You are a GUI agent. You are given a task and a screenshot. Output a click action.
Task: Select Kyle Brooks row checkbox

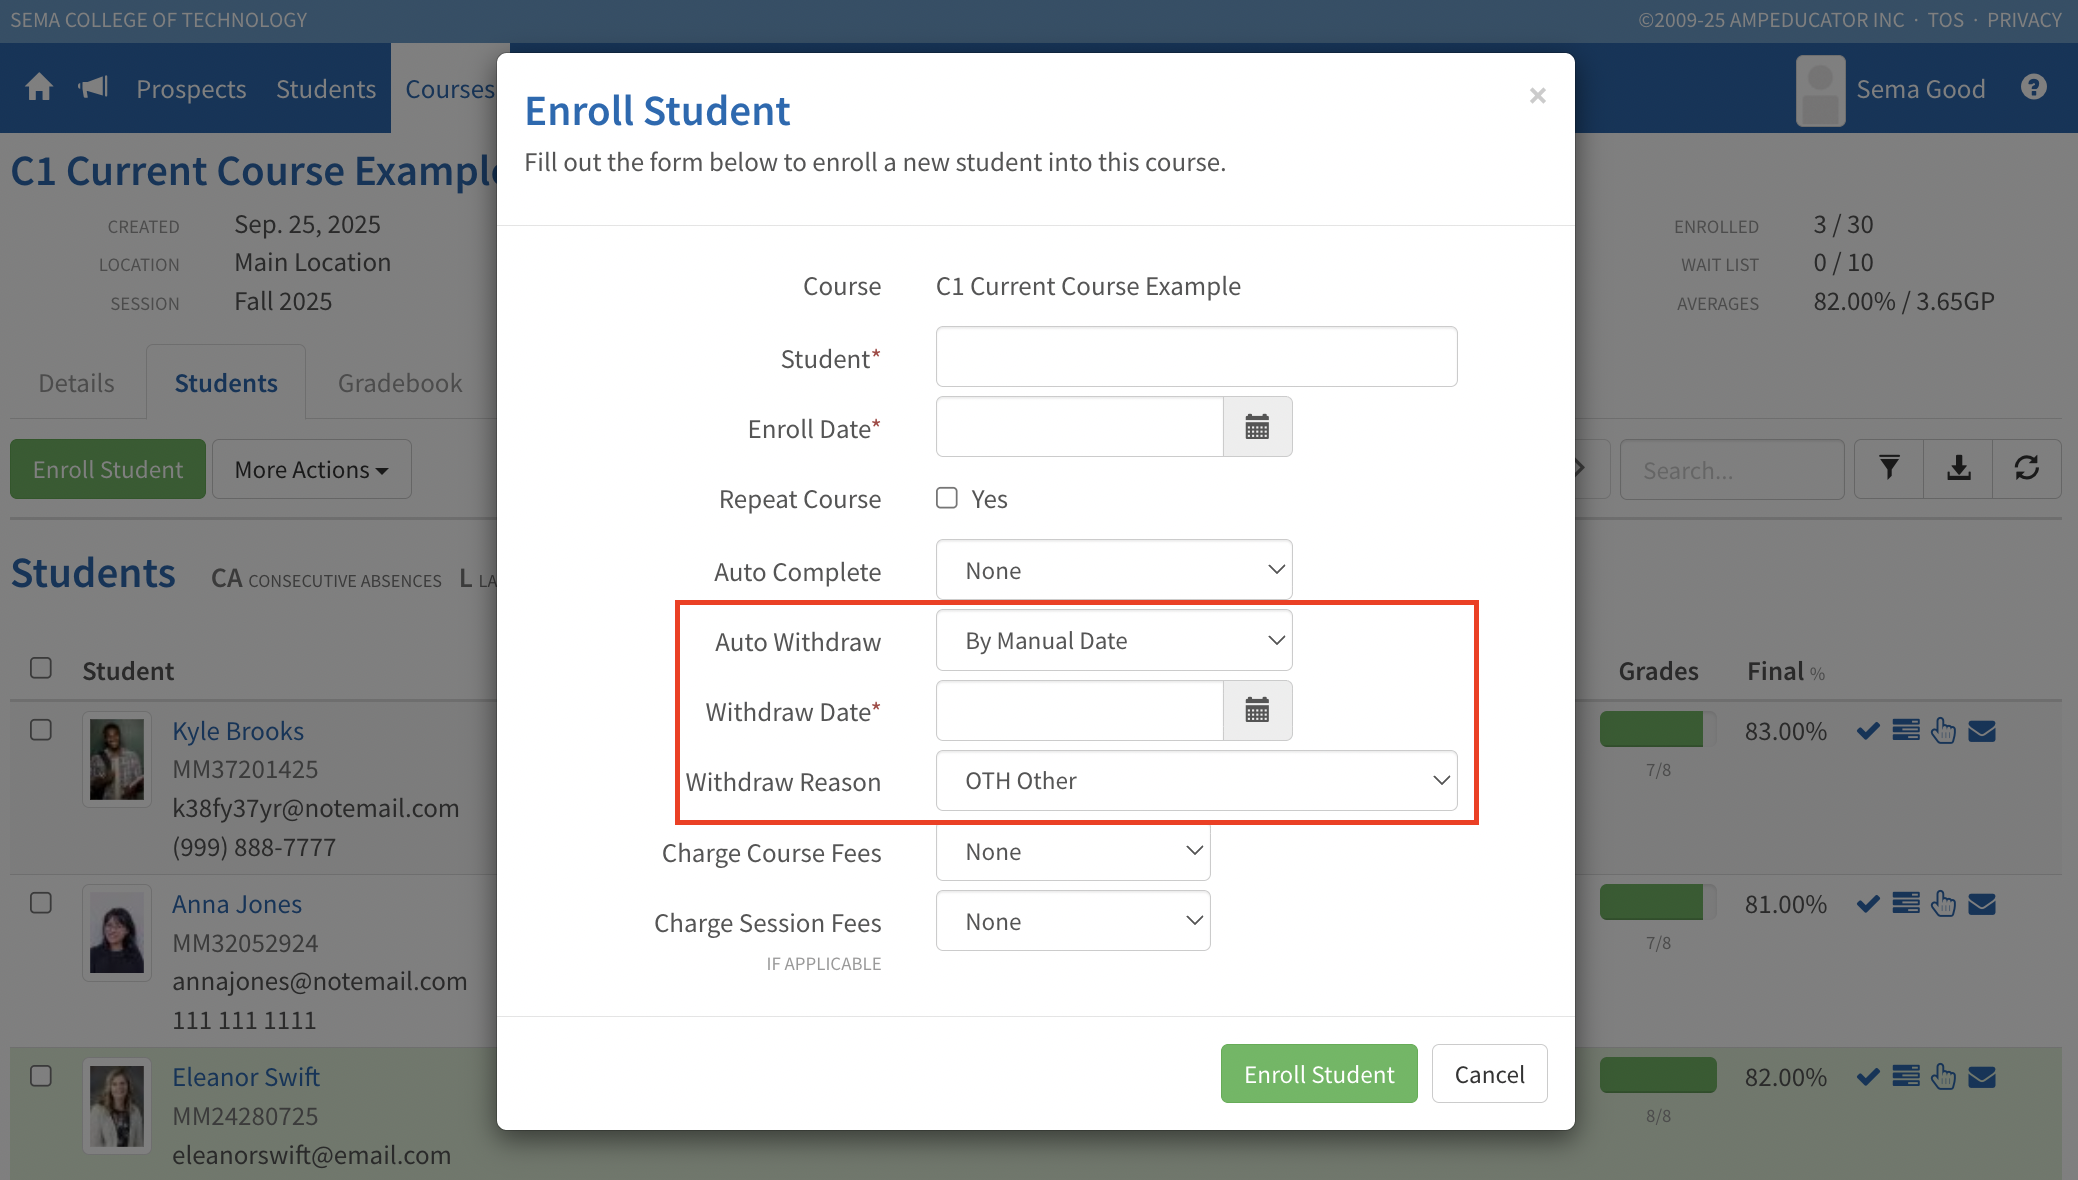point(41,730)
